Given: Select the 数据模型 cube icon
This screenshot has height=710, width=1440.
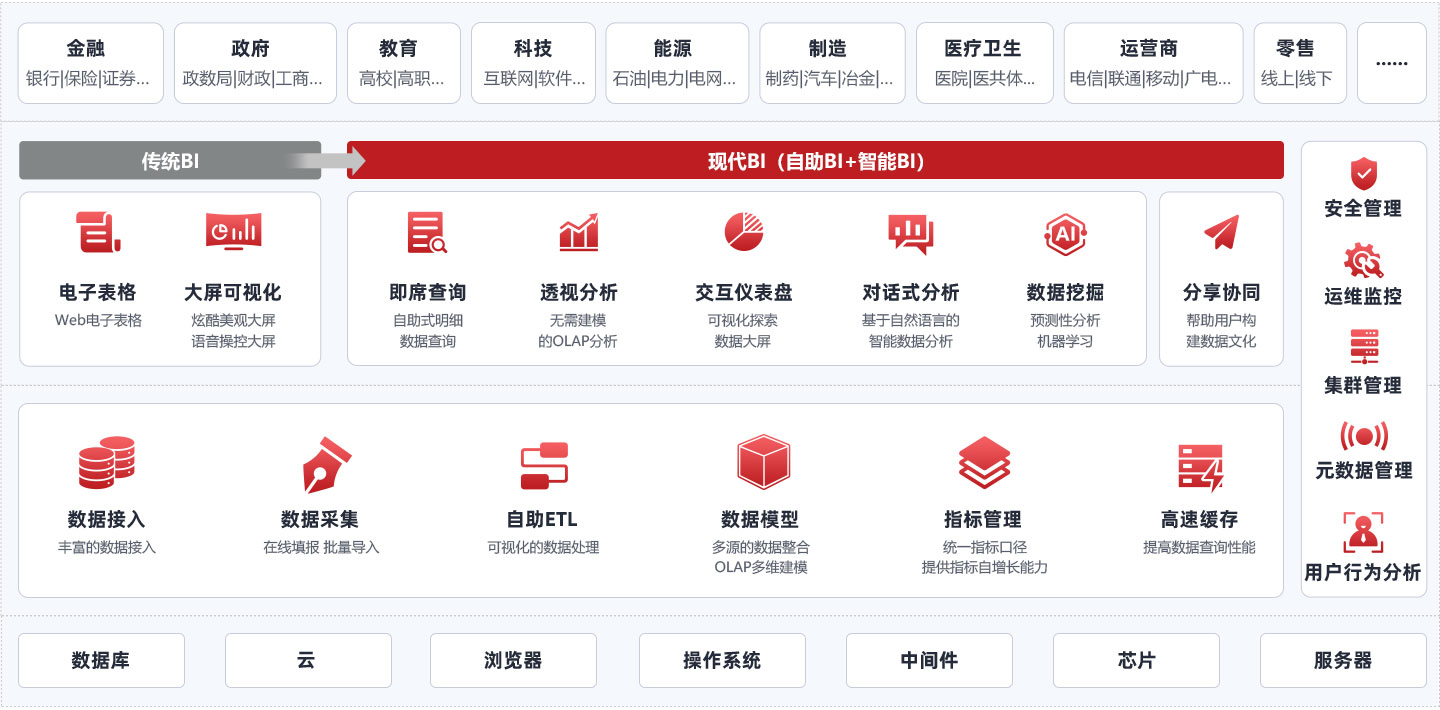Looking at the screenshot, I should (764, 462).
